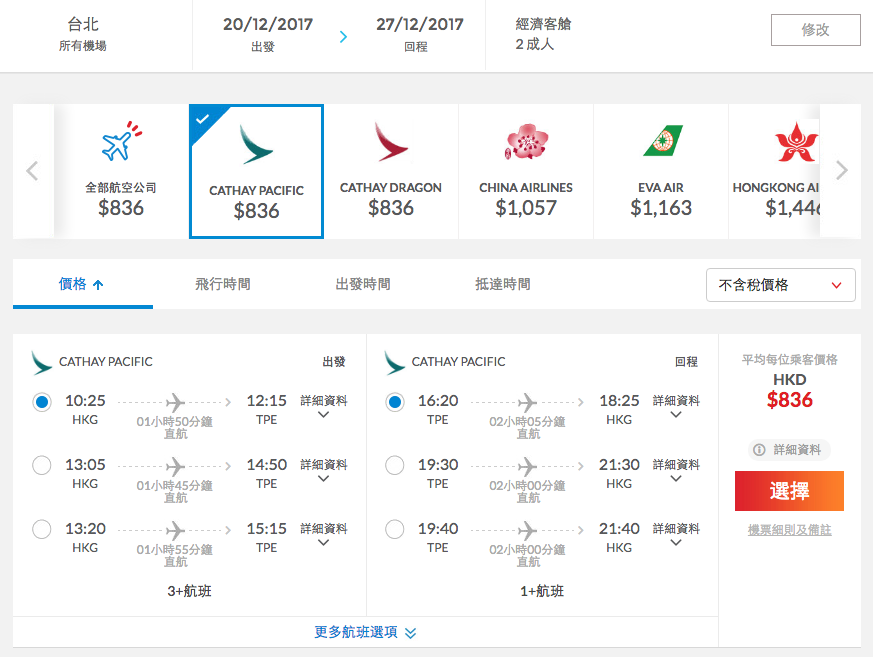This screenshot has width=873, height=657.
Task: Click the info icon beside 詳細資料 under price
Action: pos(759,449)
